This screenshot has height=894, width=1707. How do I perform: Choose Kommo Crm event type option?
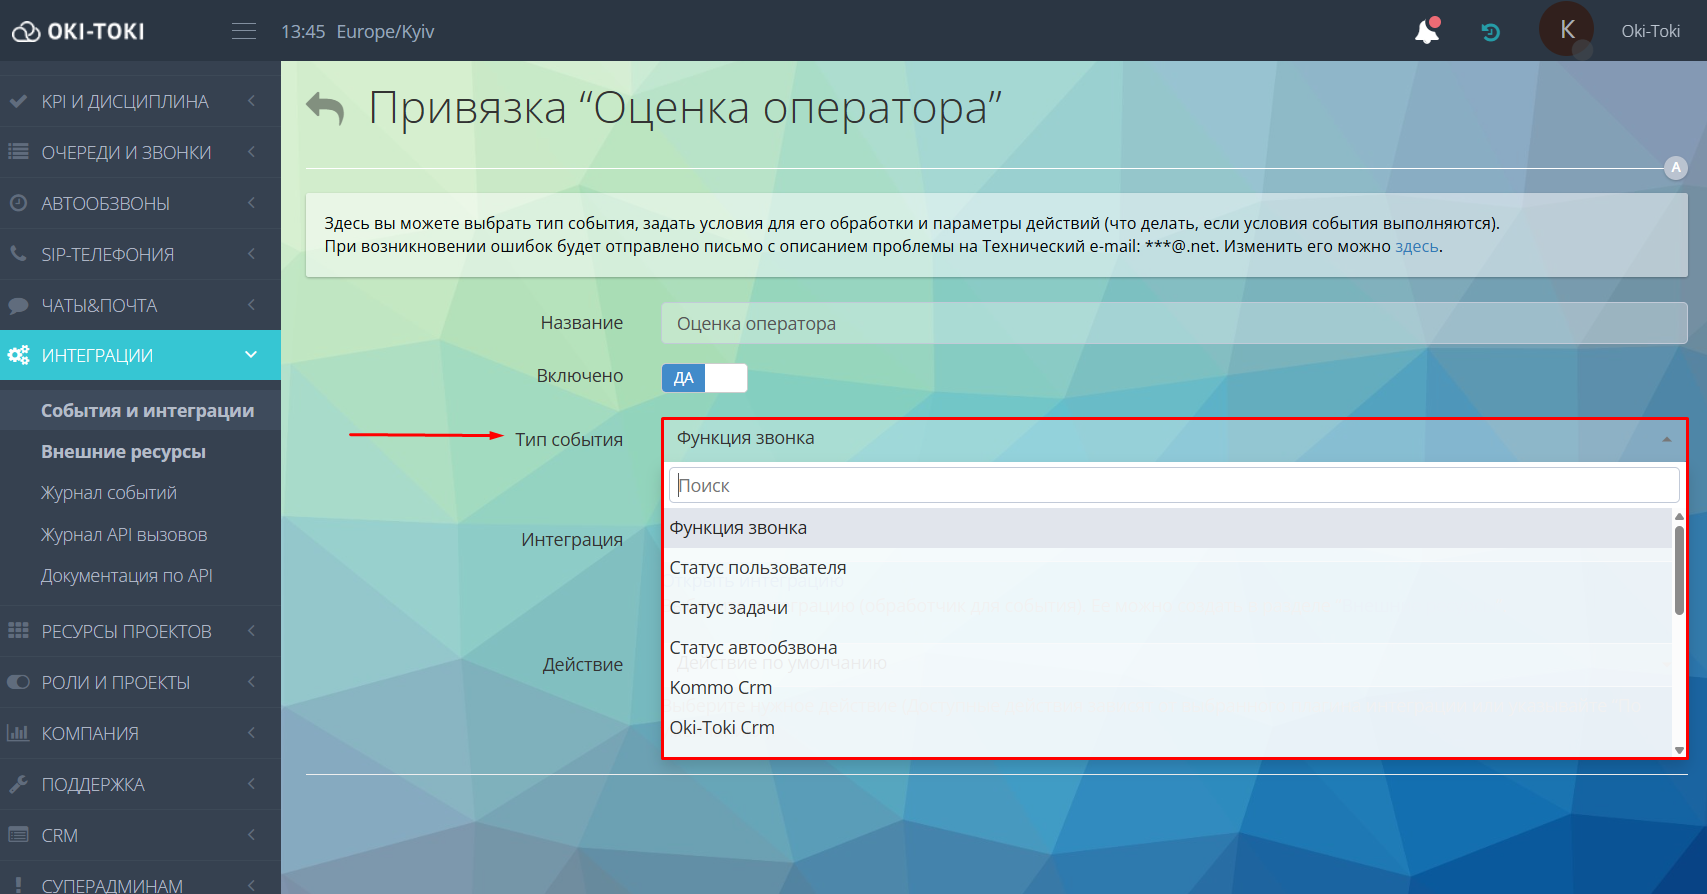point(720,688)
